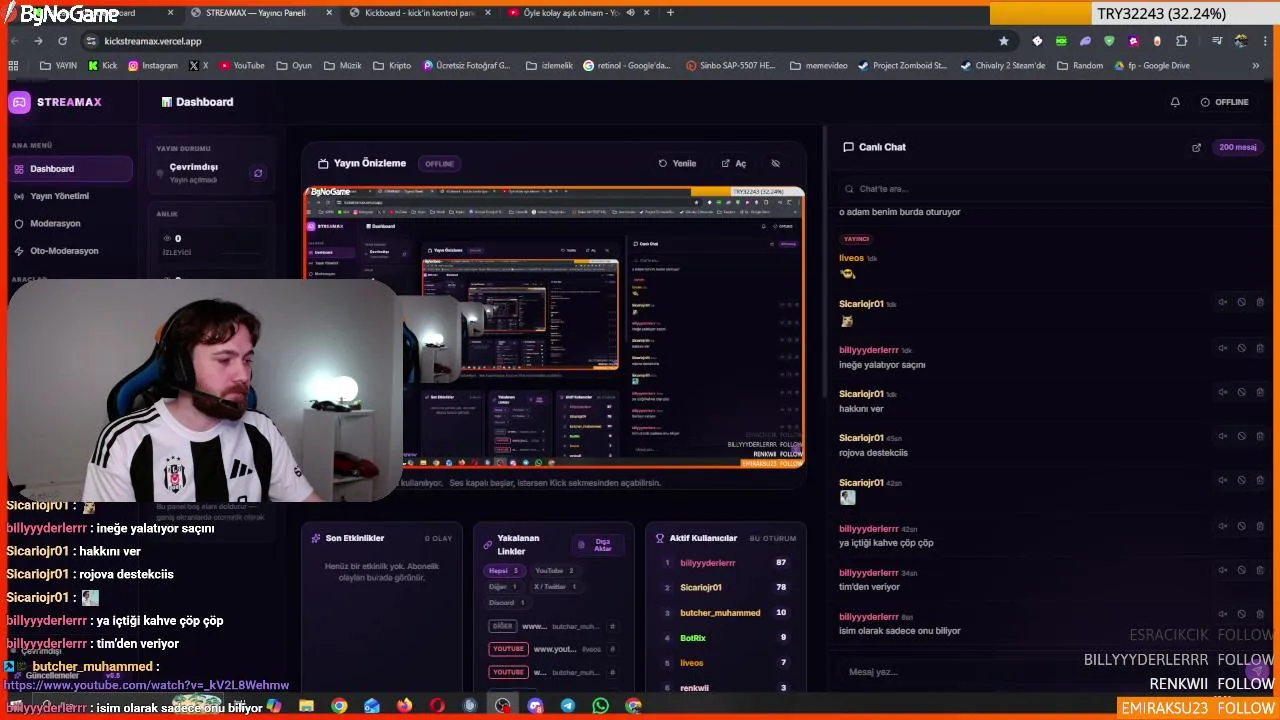
Task: Mute user on 'rojova destekciis' message
Action: pyautogui.click(x=1222, y=436)
